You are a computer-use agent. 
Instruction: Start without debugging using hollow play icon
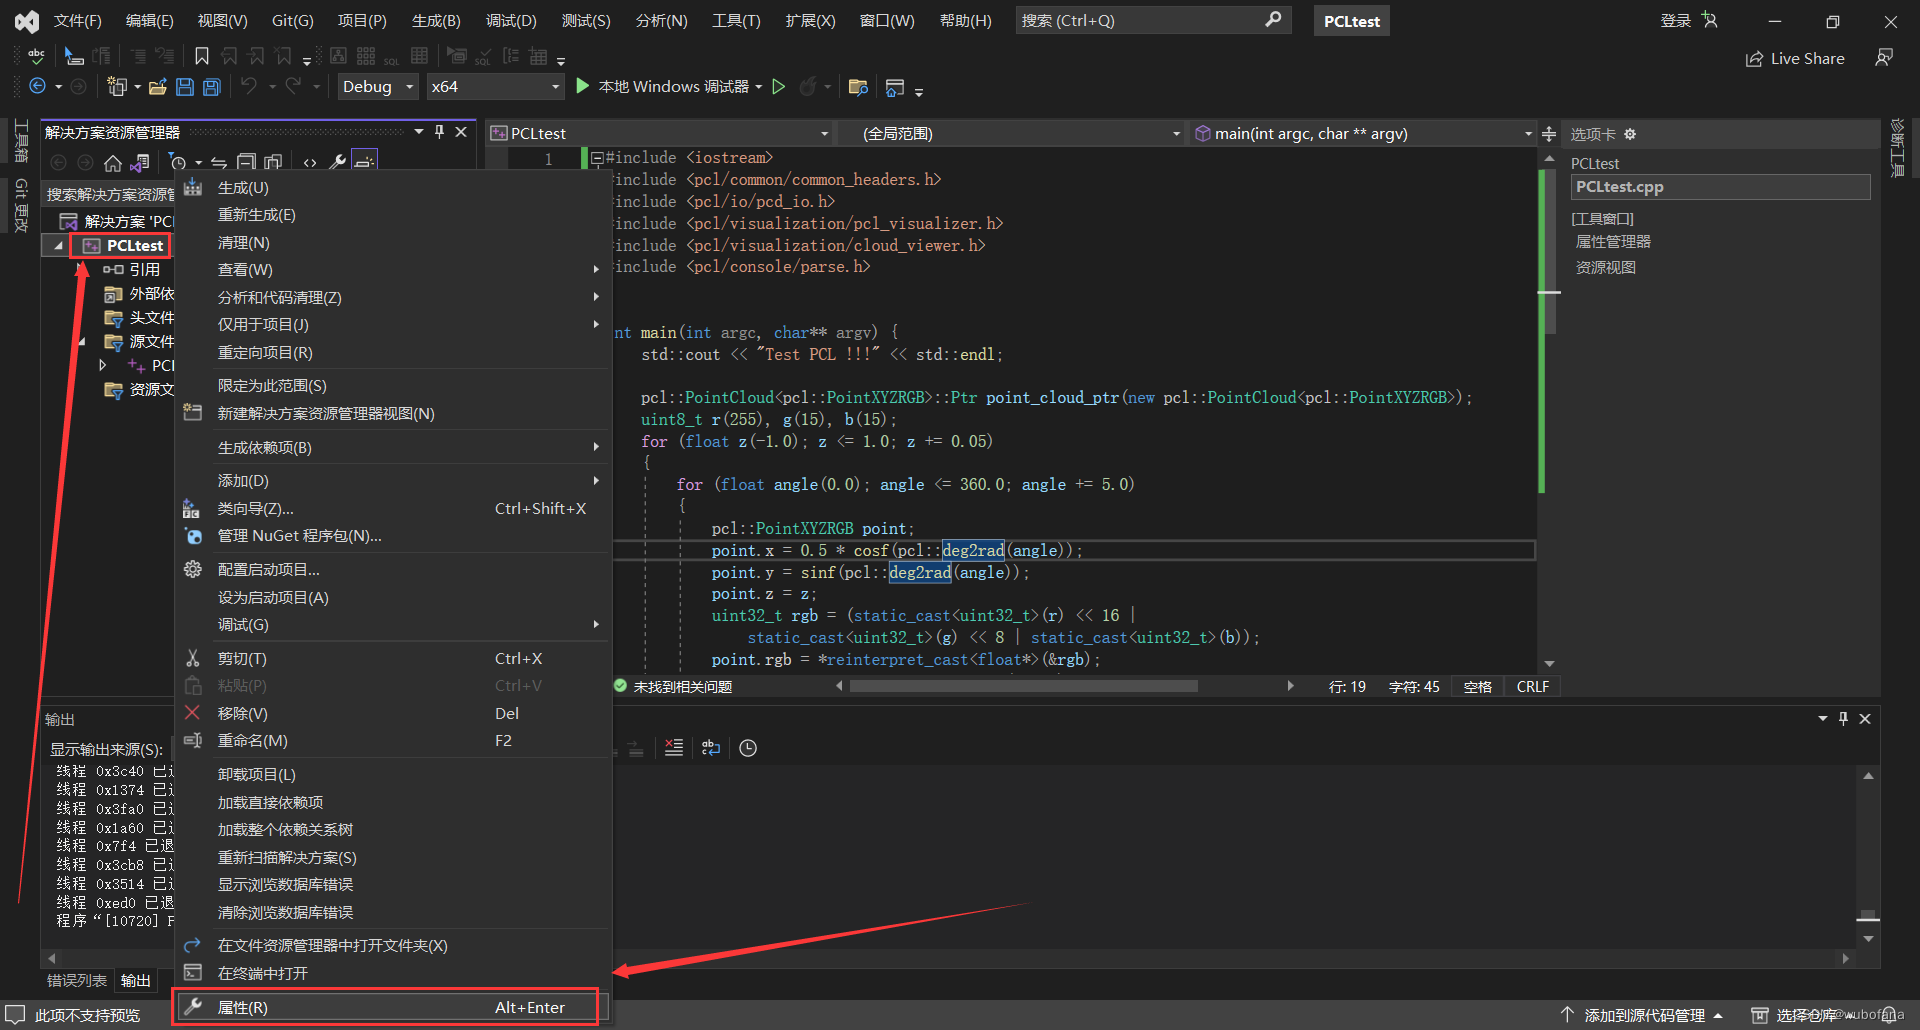(779, 87)
